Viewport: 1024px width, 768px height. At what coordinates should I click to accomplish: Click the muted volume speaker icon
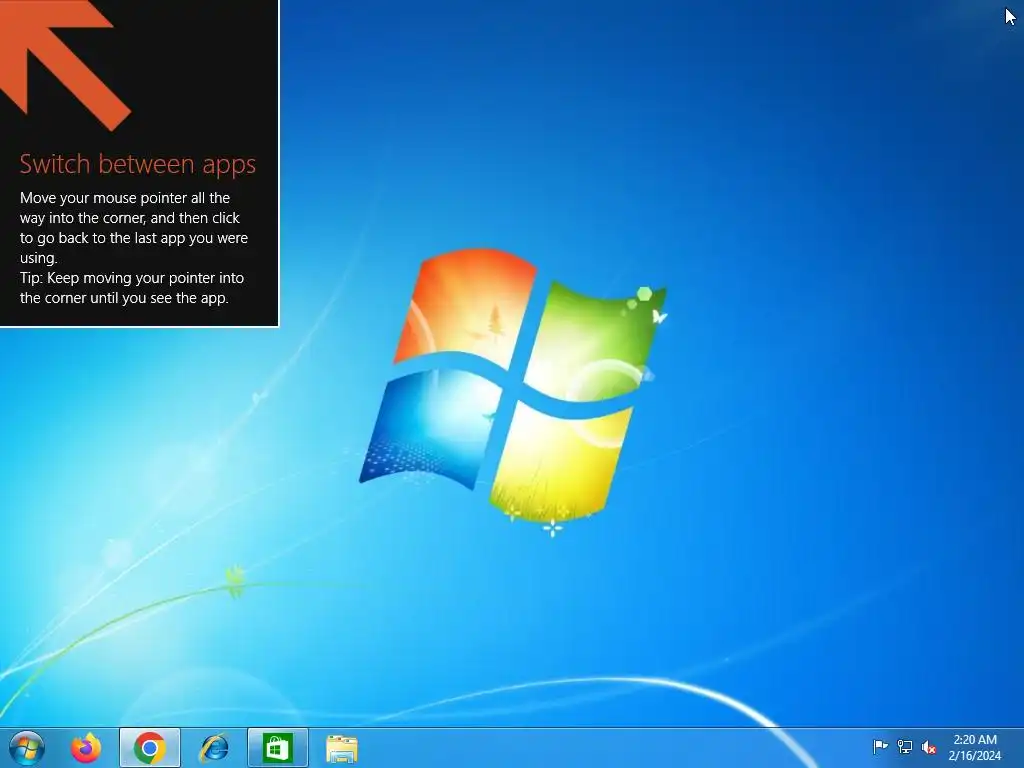click(x=929, y=746)
